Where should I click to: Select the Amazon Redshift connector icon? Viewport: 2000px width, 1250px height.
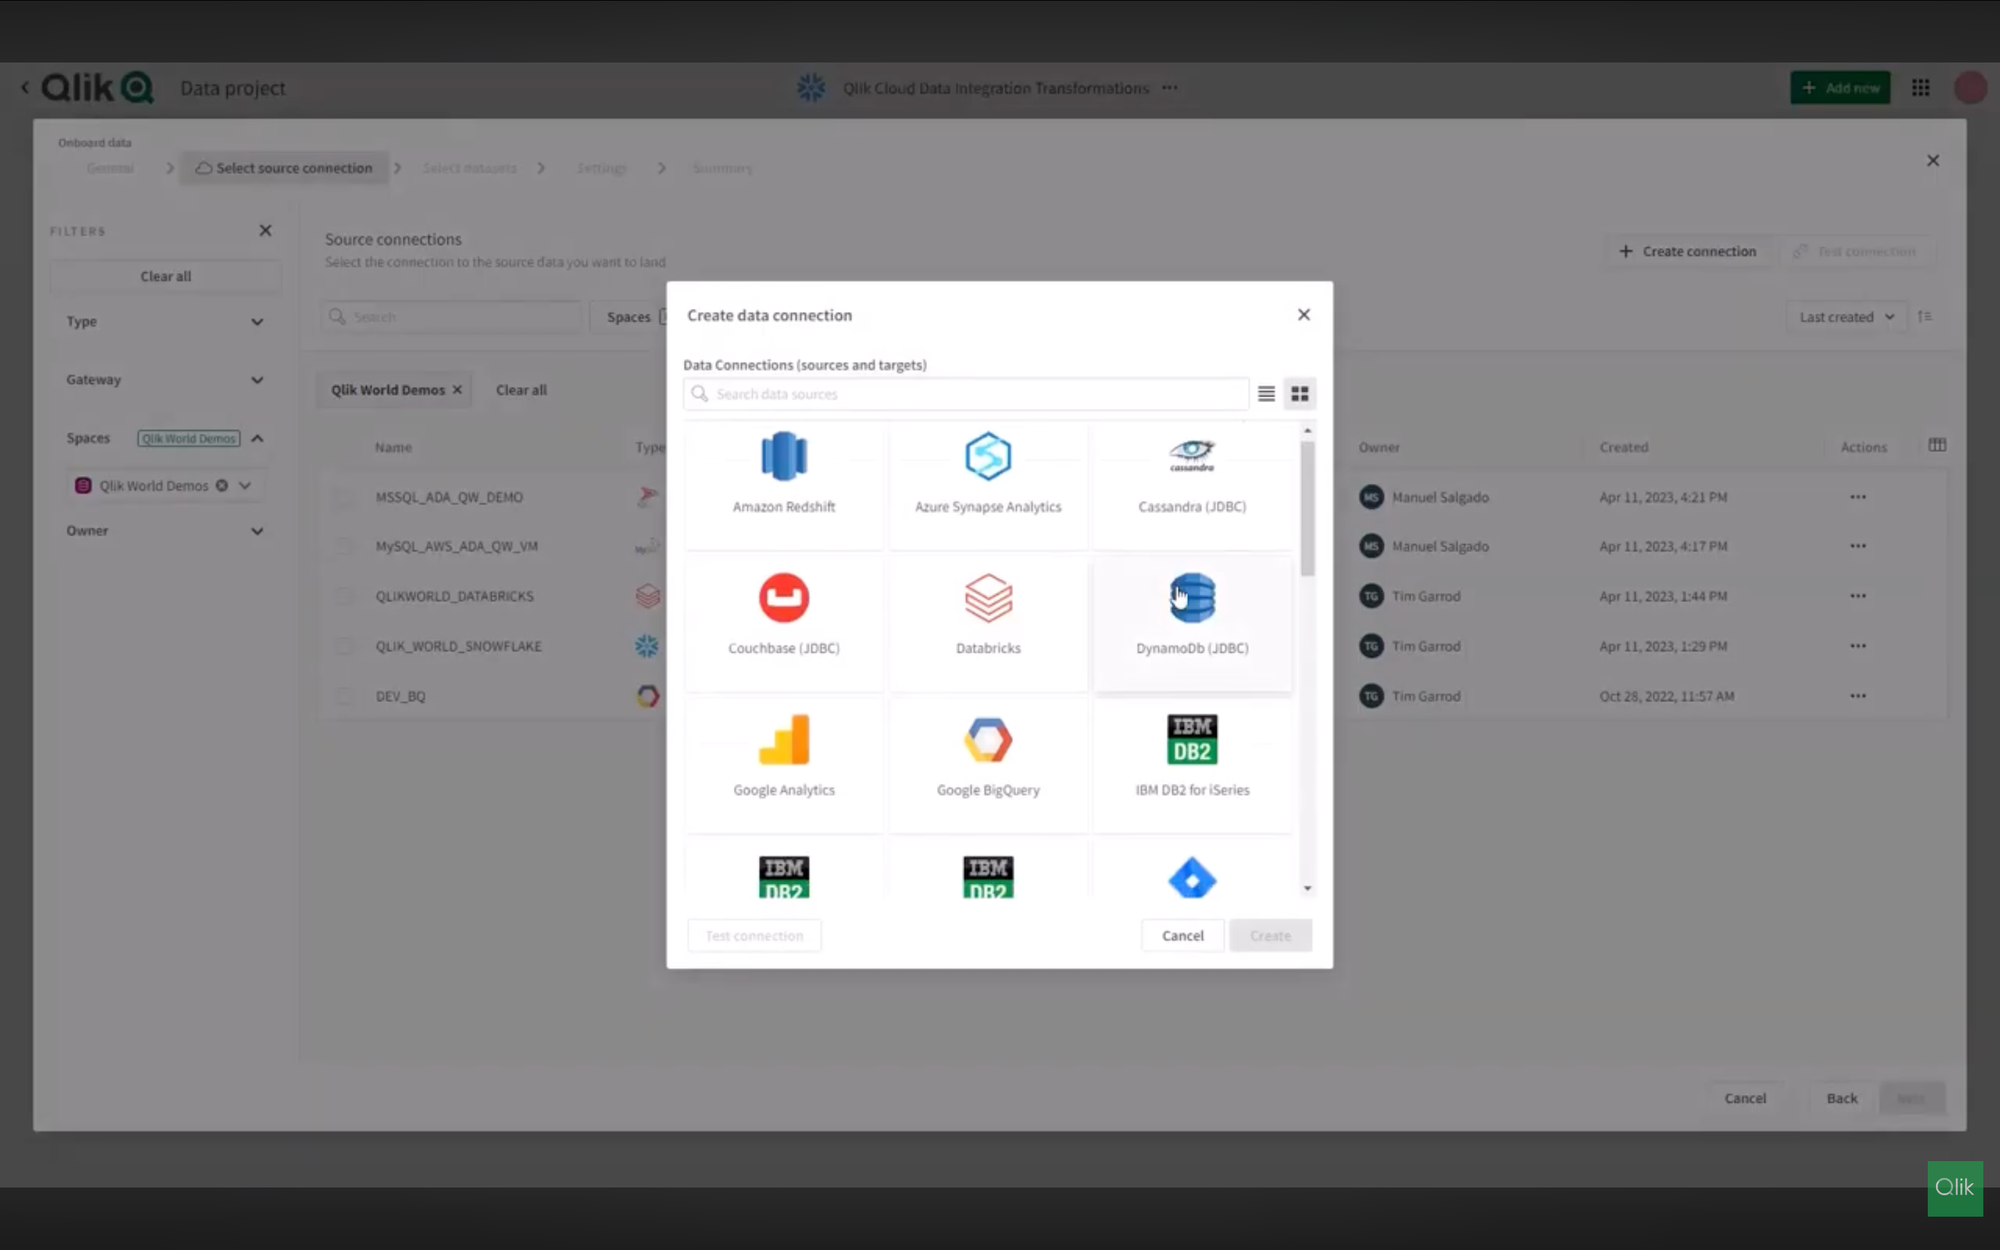click(x=783, y=457)
